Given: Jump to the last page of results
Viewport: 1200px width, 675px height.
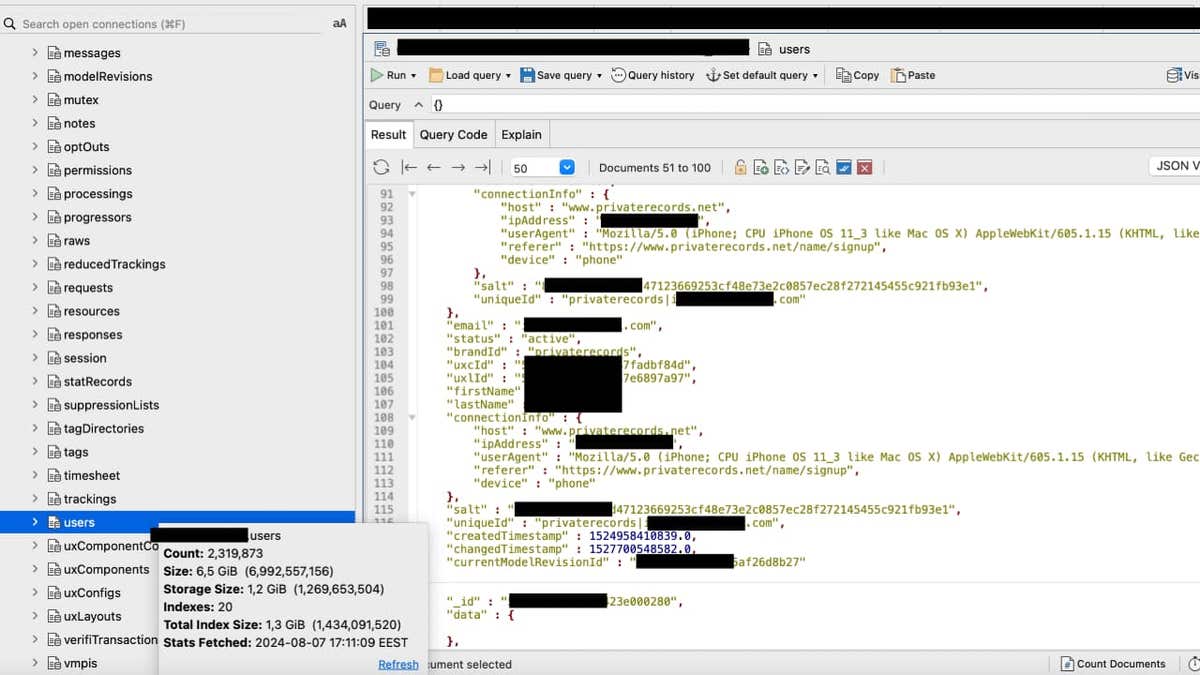Looking at the screenshot, I should 483,168.
